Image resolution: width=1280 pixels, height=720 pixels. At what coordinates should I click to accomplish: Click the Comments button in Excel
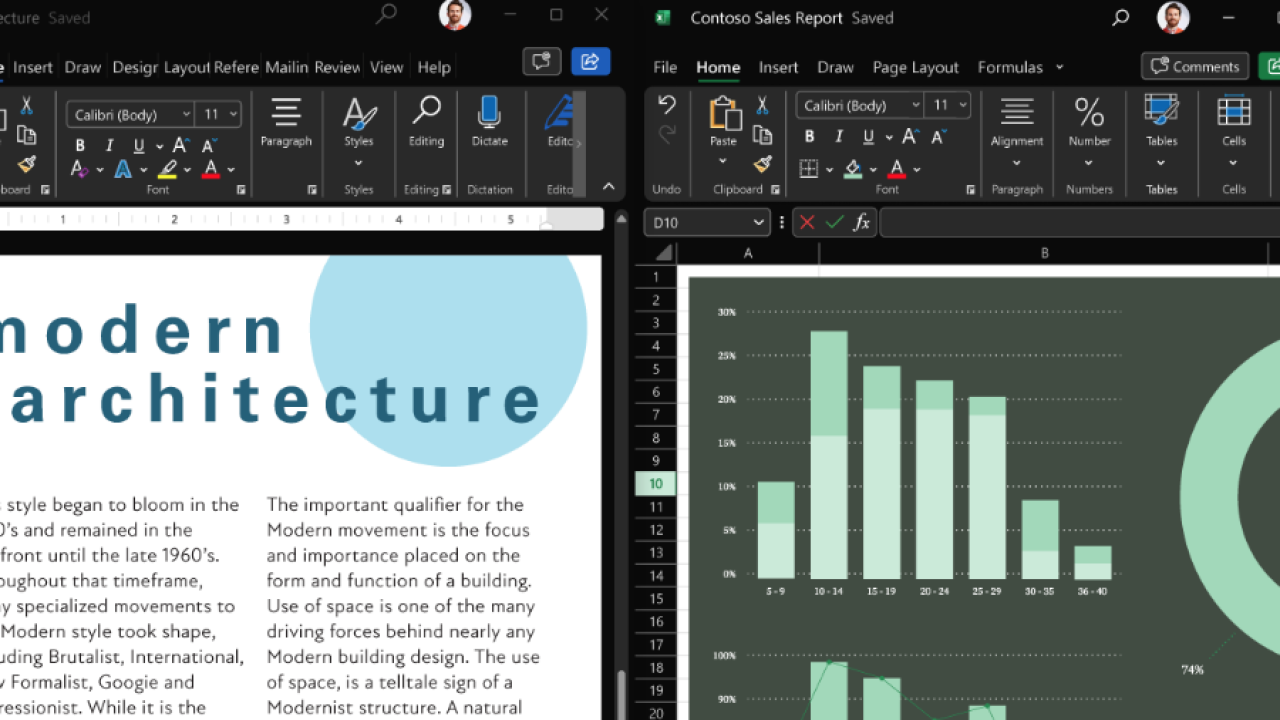pyautogui.click(x=1195, y=66)
